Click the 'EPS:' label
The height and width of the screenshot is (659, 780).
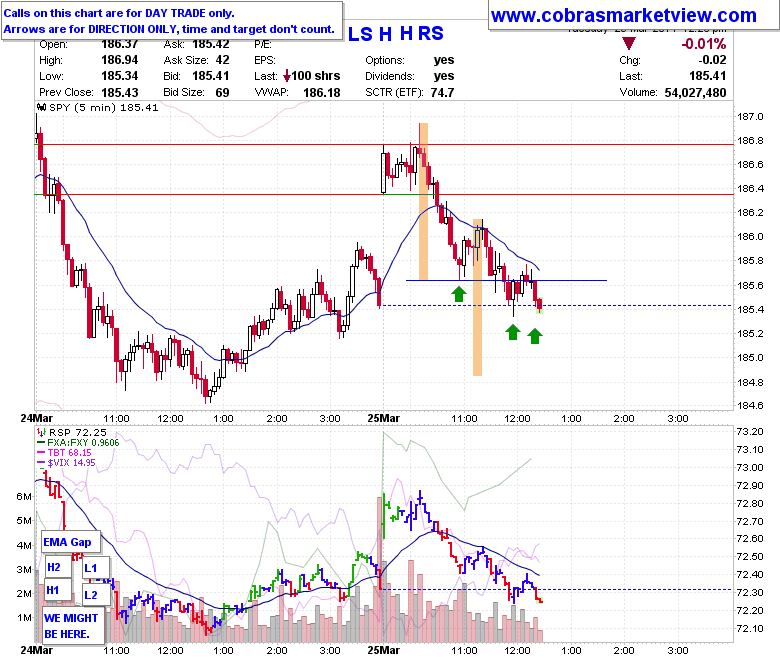pyautogui.click(x=265, y=60)
